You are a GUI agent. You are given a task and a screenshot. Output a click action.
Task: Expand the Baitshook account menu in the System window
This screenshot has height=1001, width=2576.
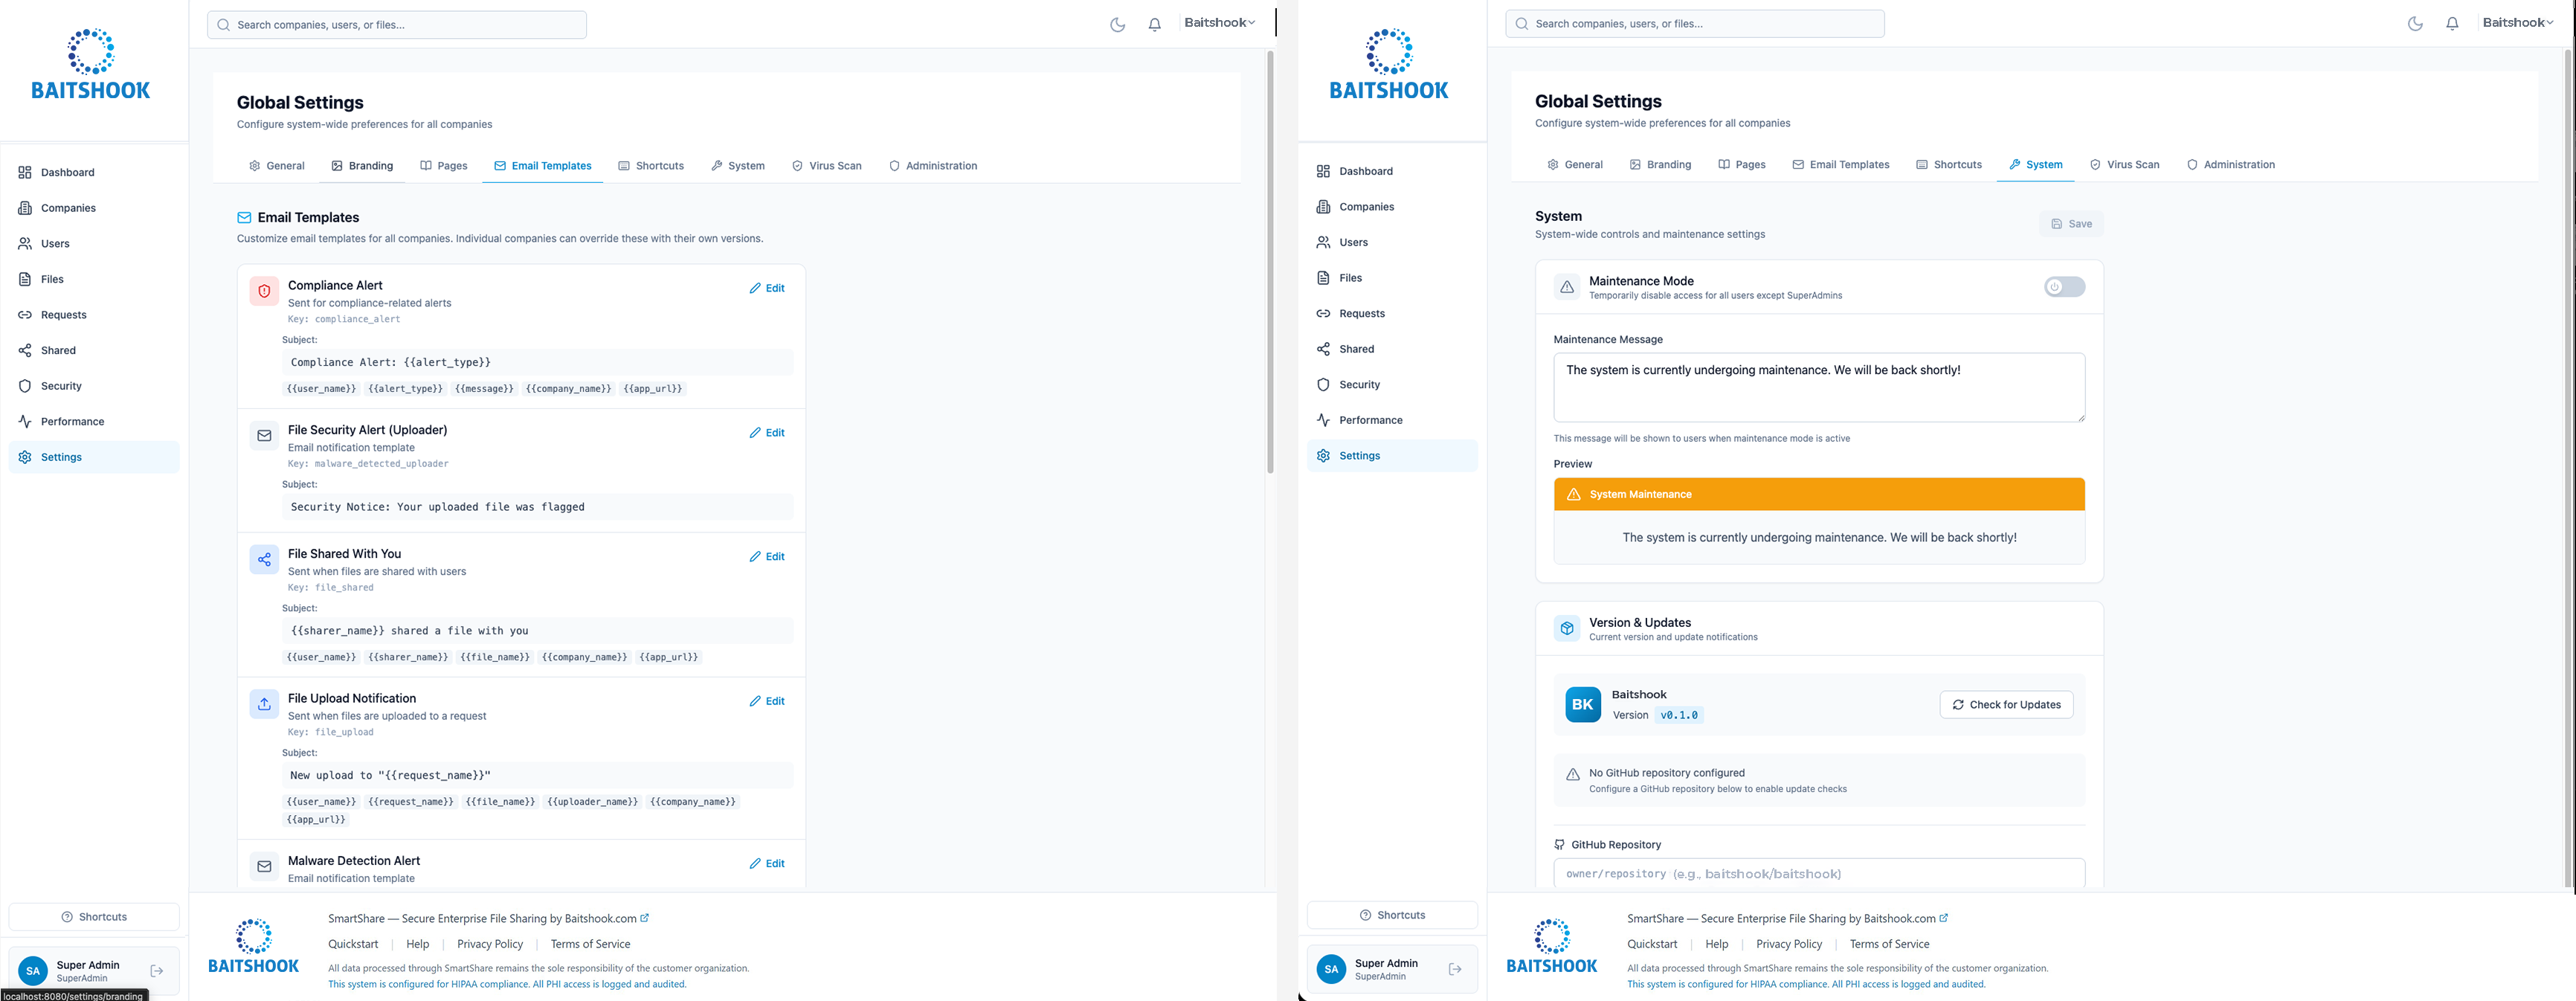point(2517,23)
